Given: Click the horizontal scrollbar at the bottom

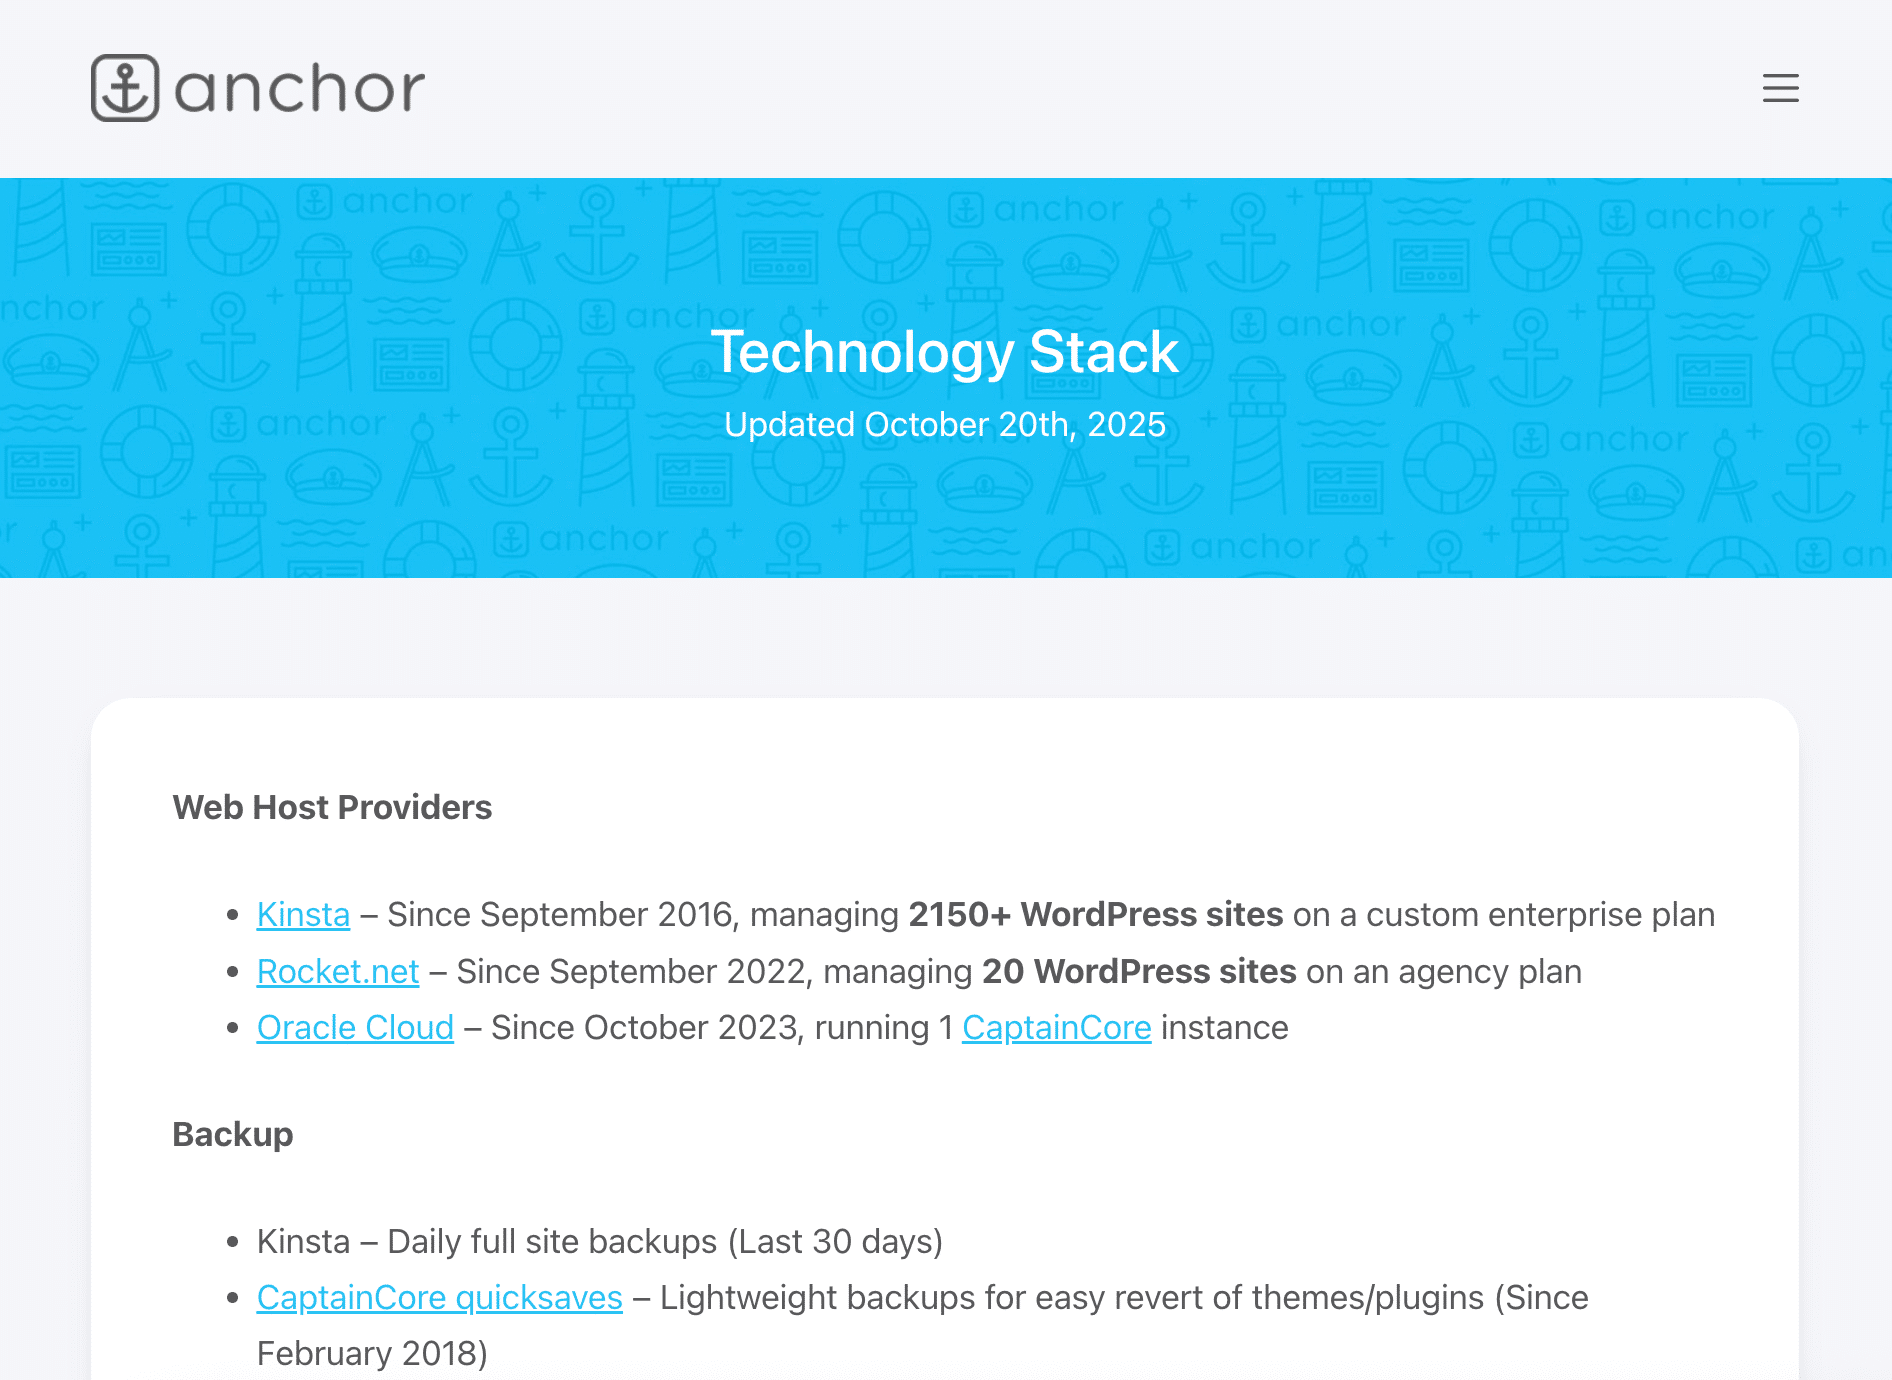Looking at the screenshot, I should pos(946,1374).
